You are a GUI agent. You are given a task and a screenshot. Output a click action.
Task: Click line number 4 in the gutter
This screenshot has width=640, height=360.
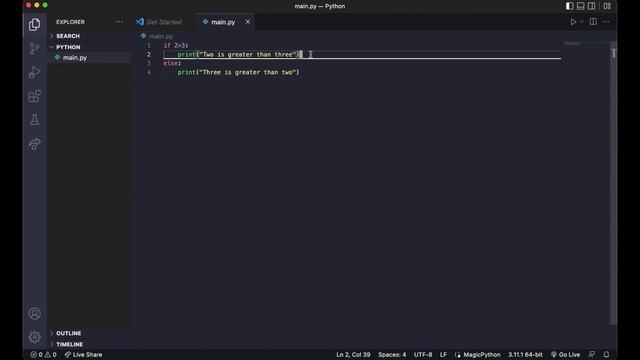(149, 72)
